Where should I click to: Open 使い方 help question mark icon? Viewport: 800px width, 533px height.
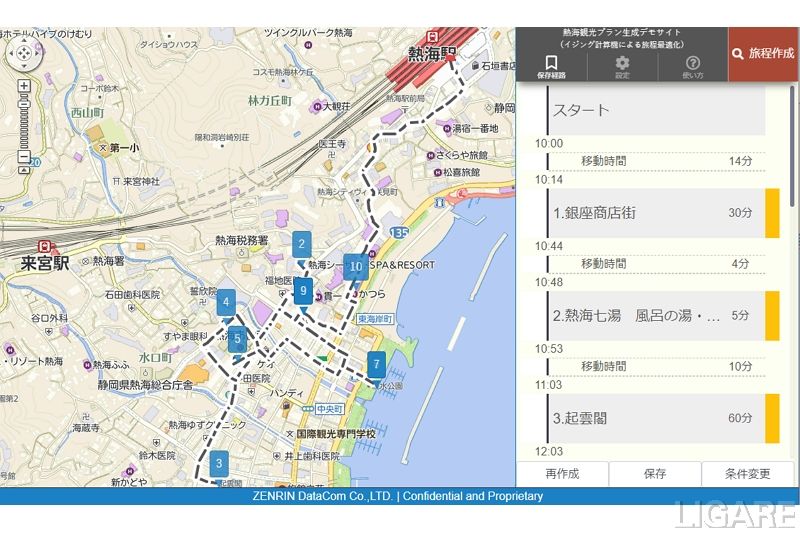point(693,66)
